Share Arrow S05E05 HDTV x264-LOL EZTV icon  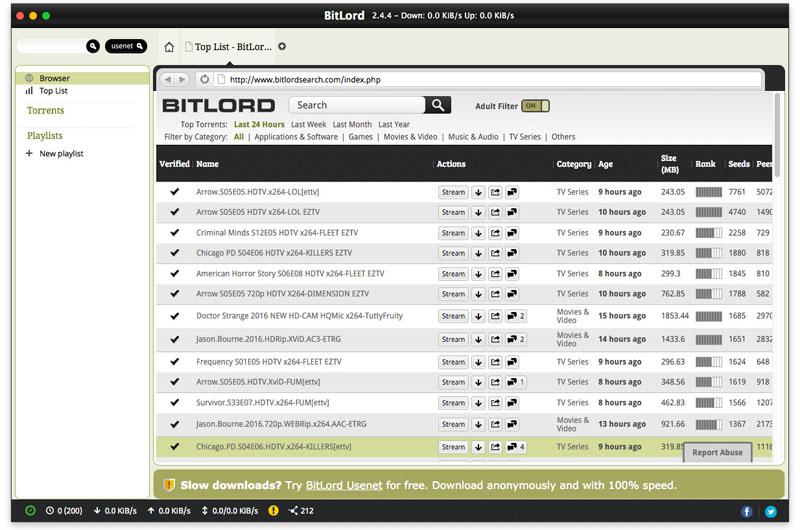pyautogui.click(x=495, y=212)
